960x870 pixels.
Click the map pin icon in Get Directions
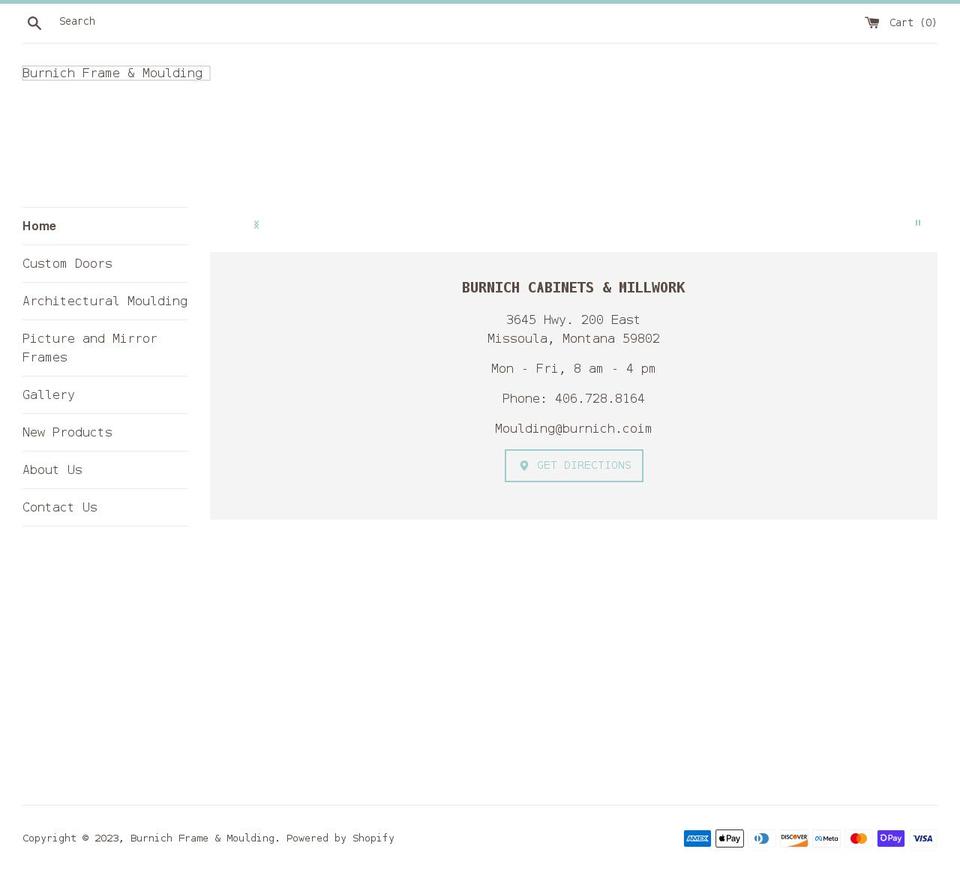(524, 466)
